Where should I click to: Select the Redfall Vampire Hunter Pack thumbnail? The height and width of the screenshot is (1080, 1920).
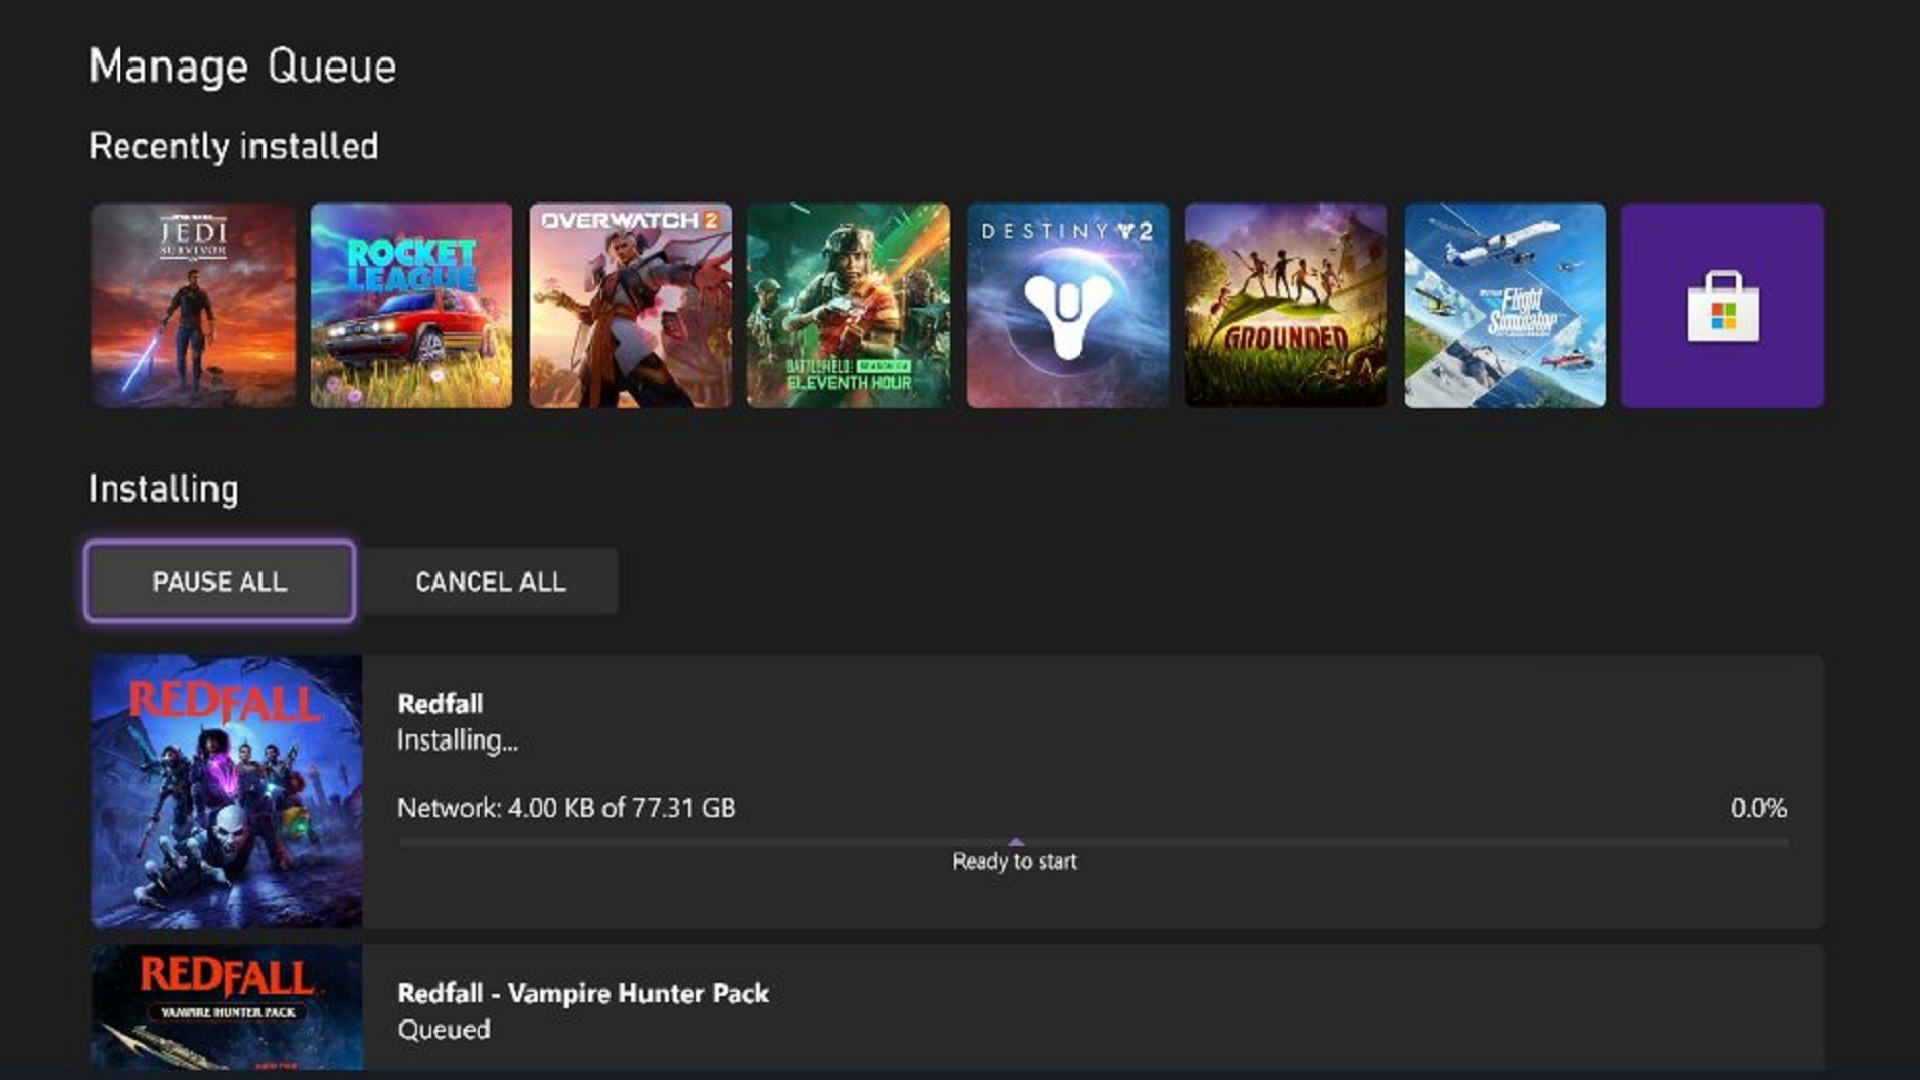pyautogui.click(x=226, y=1007)
